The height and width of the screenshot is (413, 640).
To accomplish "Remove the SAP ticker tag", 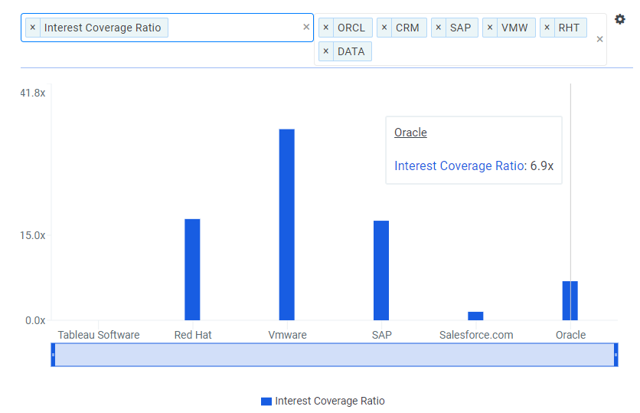I will pos(438,28).
